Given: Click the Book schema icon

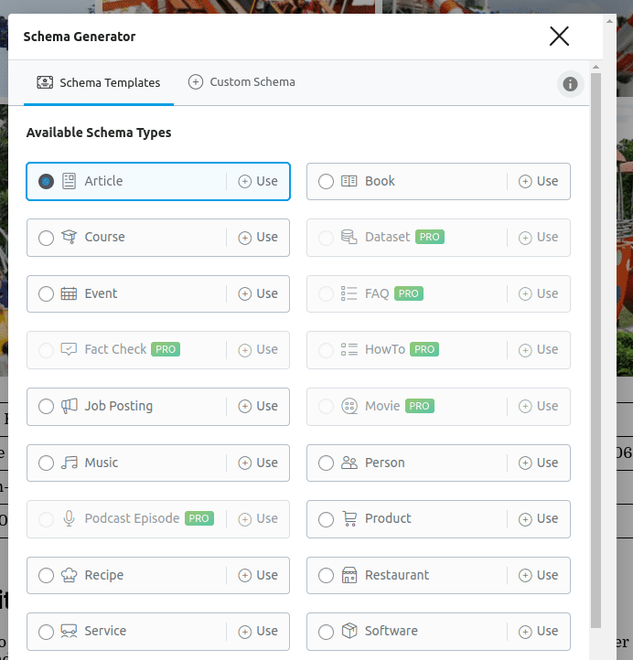Looking at the screenshot, I should click(x=349, y=181).
